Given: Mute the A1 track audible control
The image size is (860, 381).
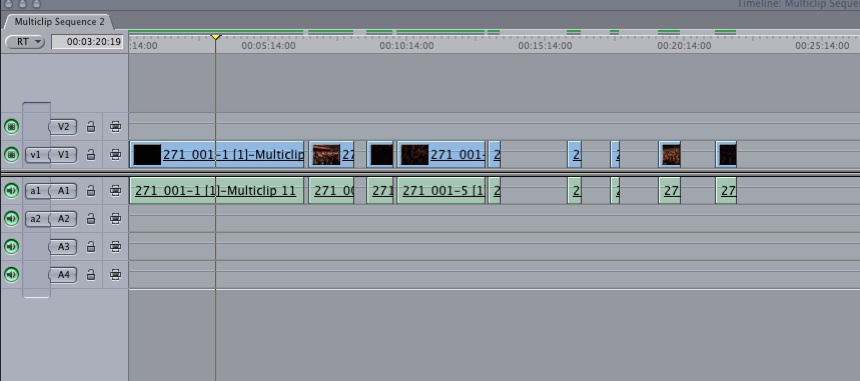Looking at the screenshot, I should pyautogui.click(x=11, y=191).
